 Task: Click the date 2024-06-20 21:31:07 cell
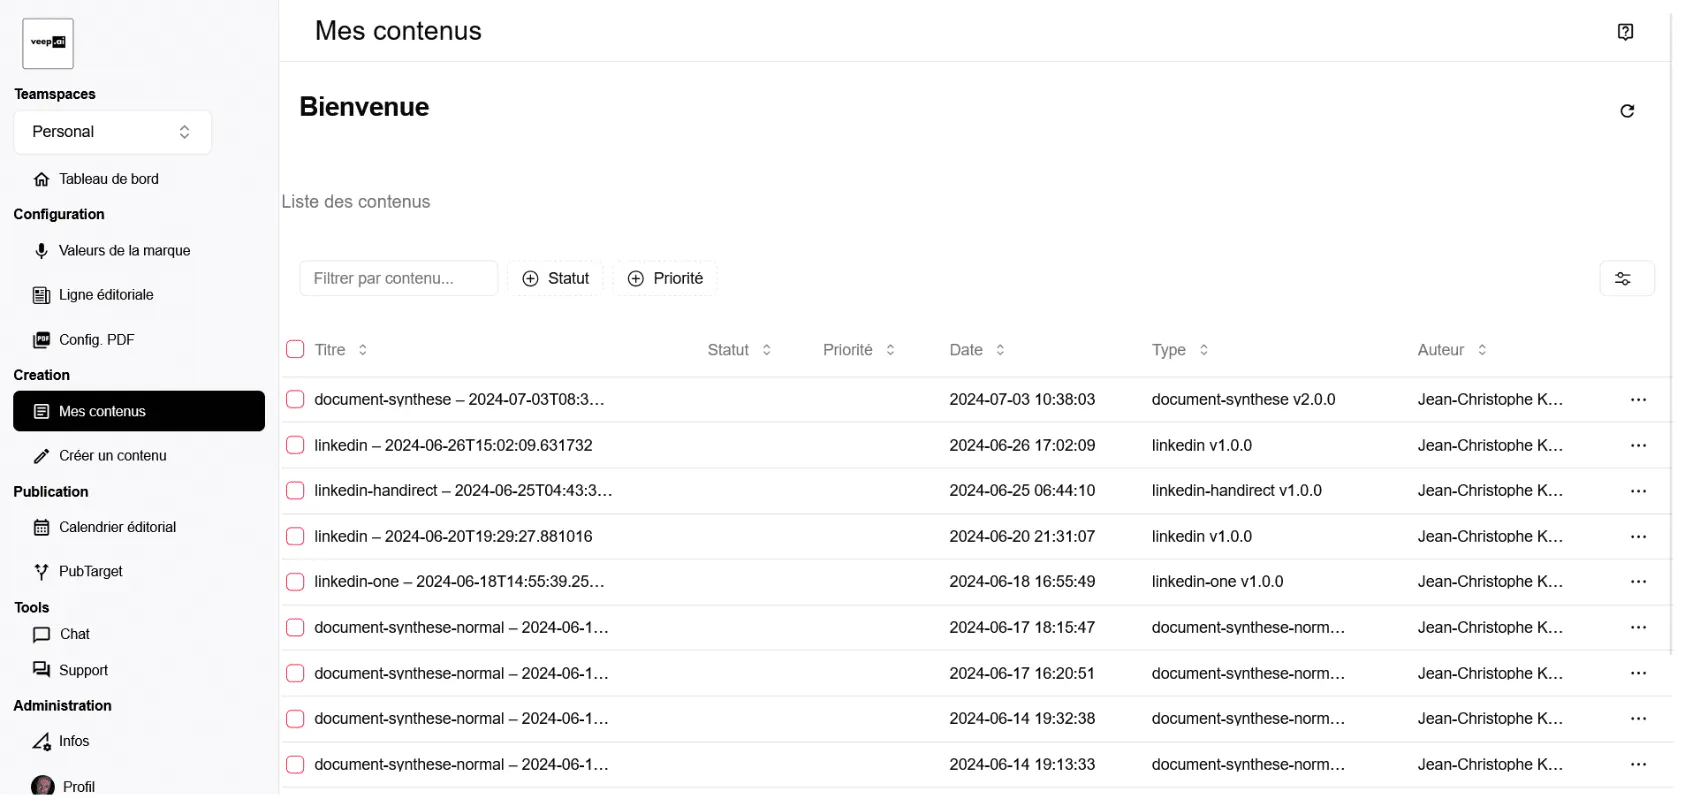[1022, 537]
